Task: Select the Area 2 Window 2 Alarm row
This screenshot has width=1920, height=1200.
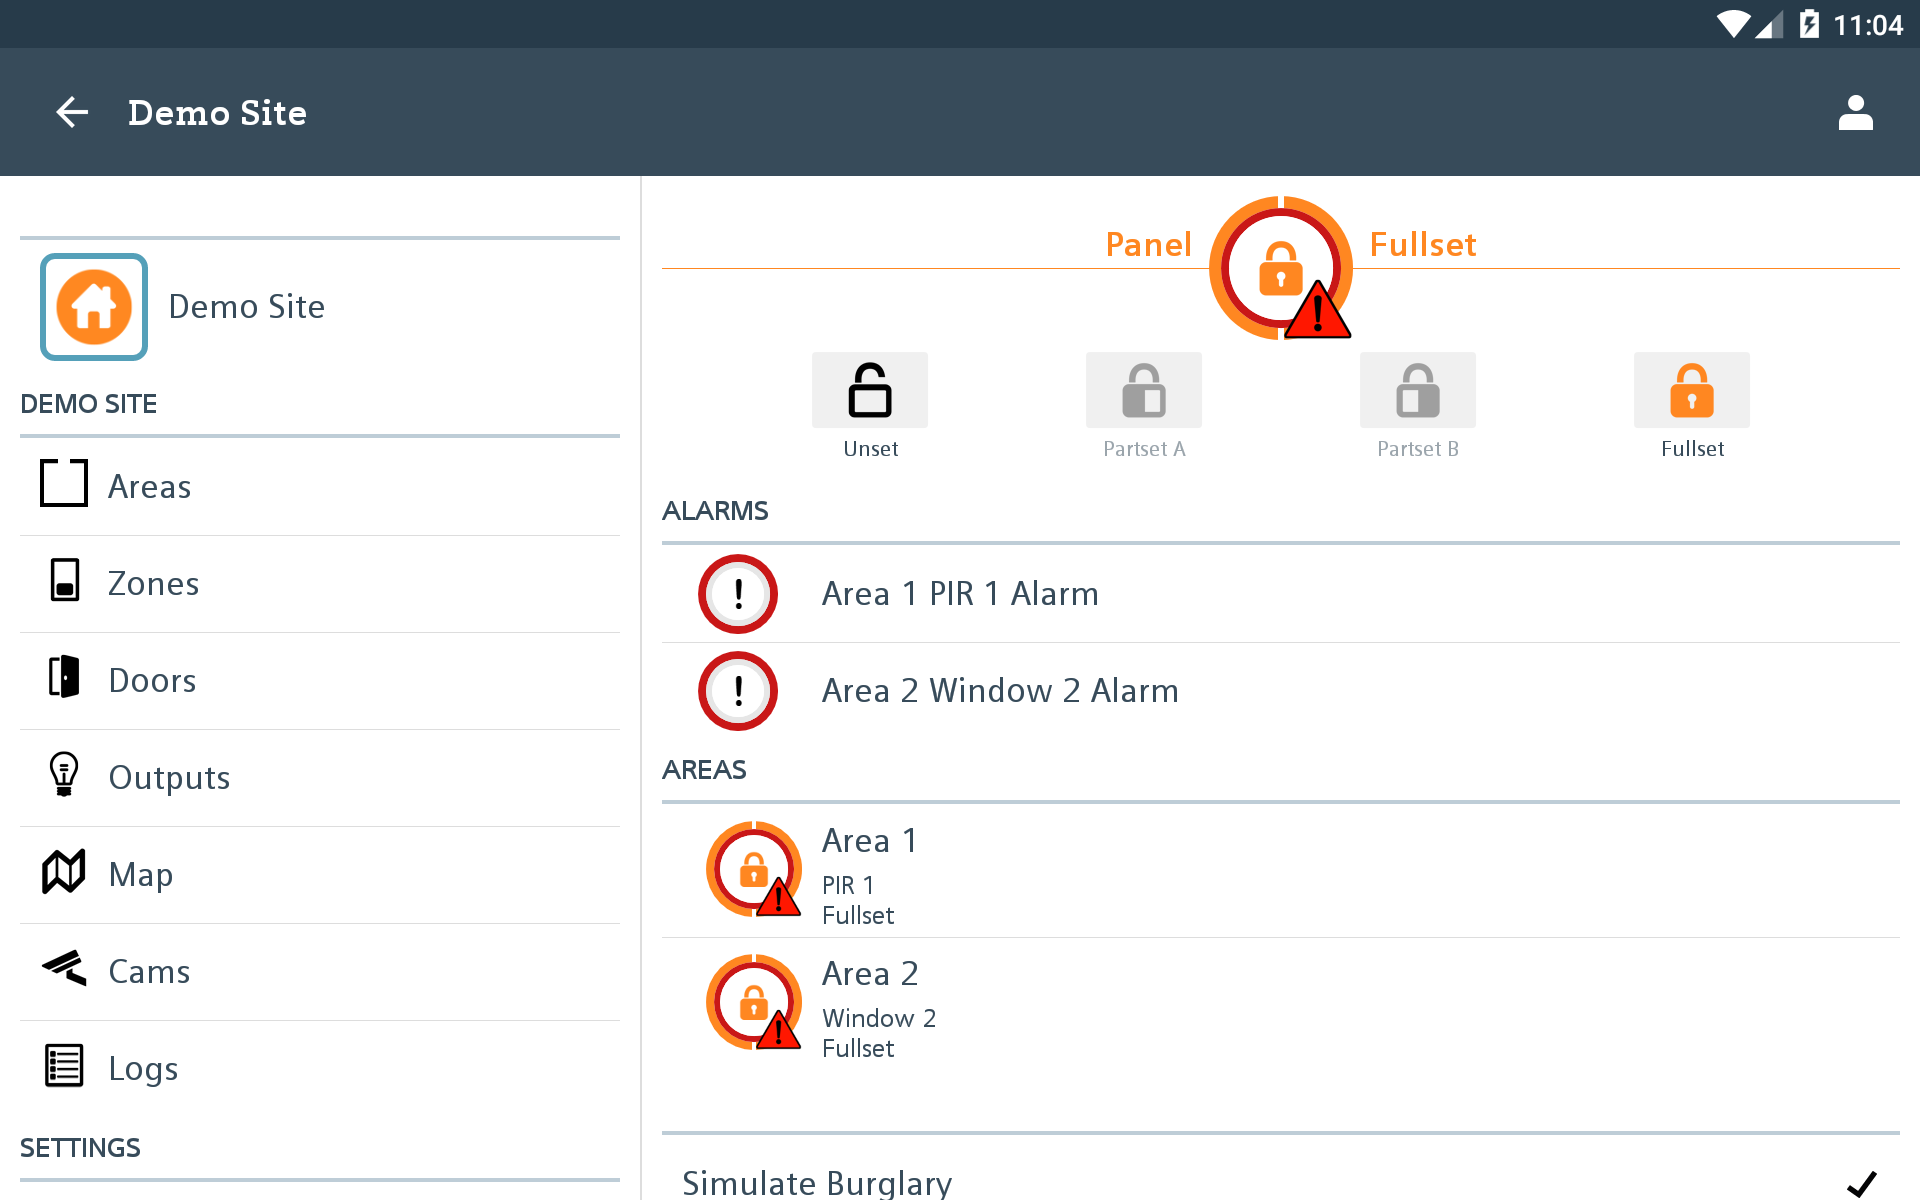Action: click(x=1280, y=691)
